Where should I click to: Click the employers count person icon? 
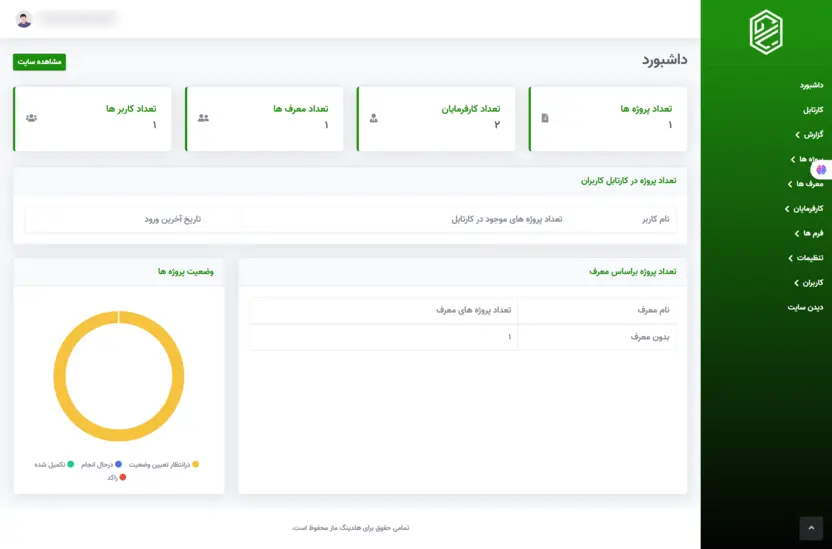click(x=374, y=118)
